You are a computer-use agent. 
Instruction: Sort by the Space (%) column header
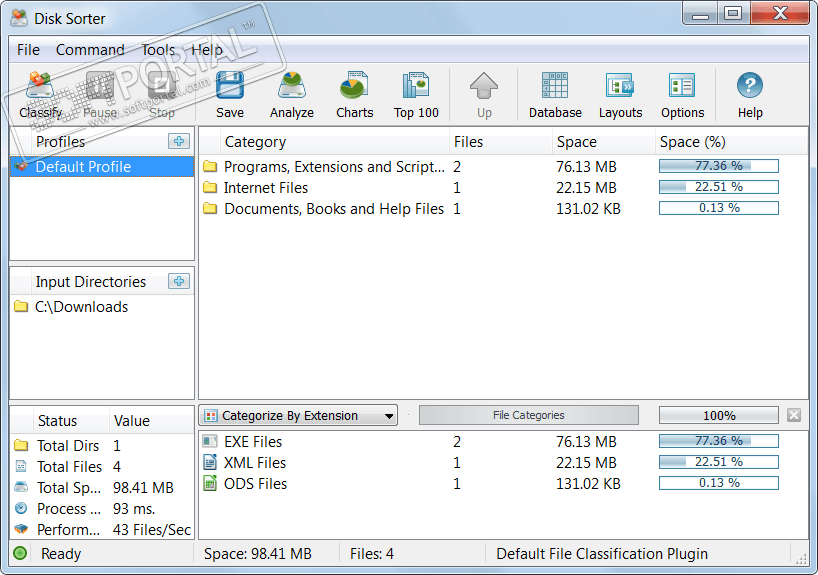pos(730,142)
